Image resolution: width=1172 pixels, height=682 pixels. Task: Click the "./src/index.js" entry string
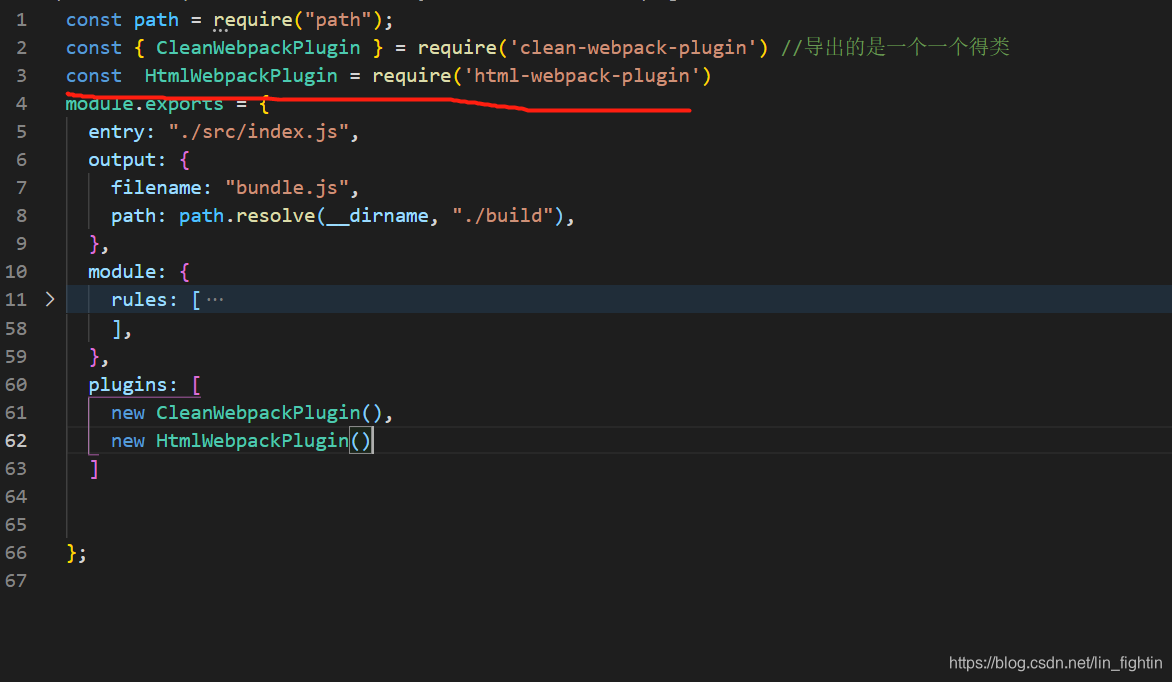[259, 132]
